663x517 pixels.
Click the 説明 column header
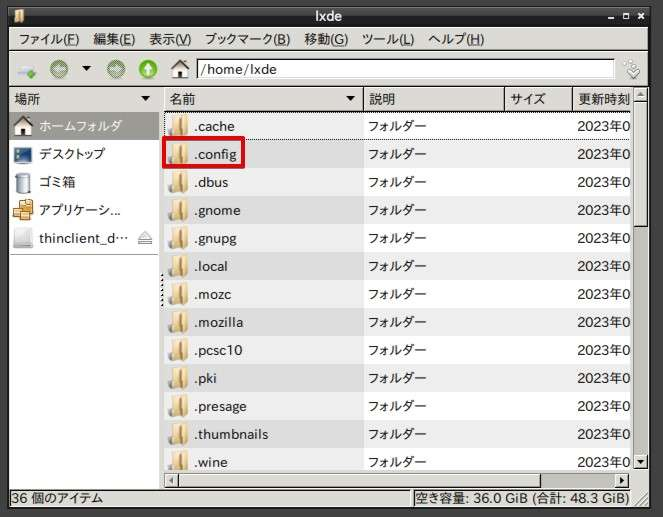tap(434, 99)
